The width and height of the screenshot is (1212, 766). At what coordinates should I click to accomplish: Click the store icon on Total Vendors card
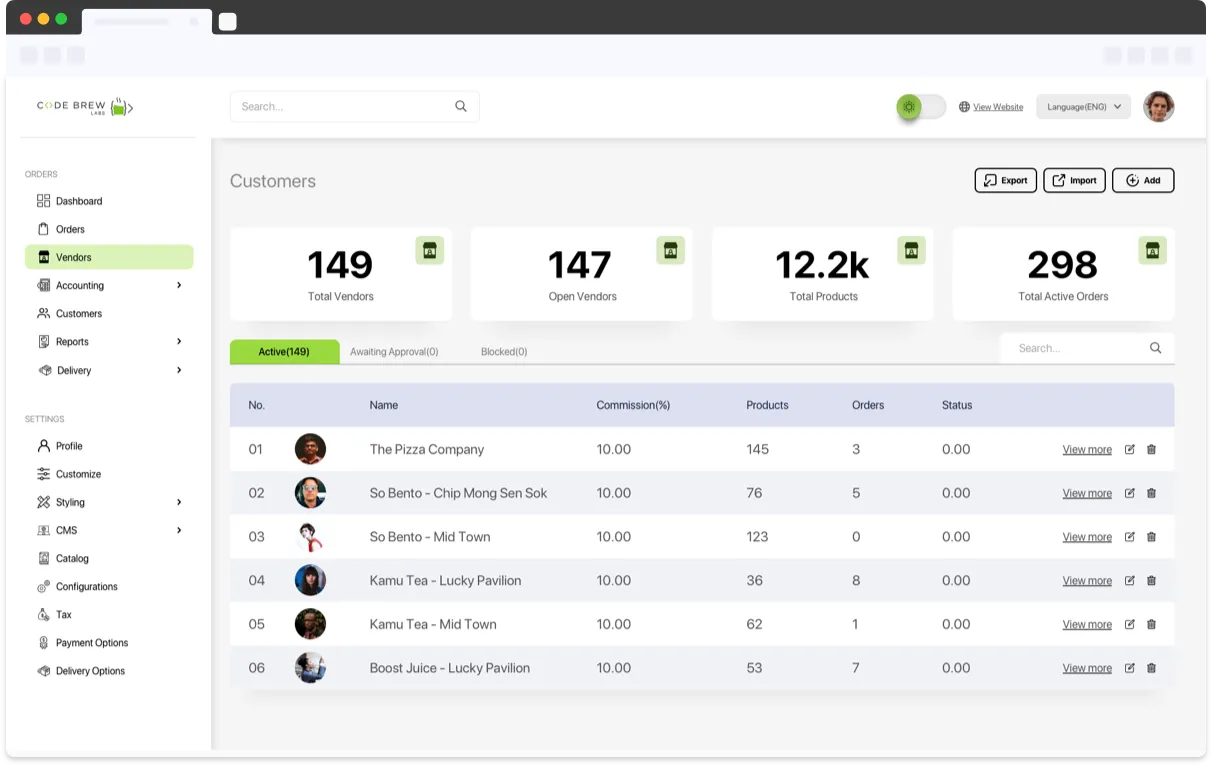[x=429, y=251]
